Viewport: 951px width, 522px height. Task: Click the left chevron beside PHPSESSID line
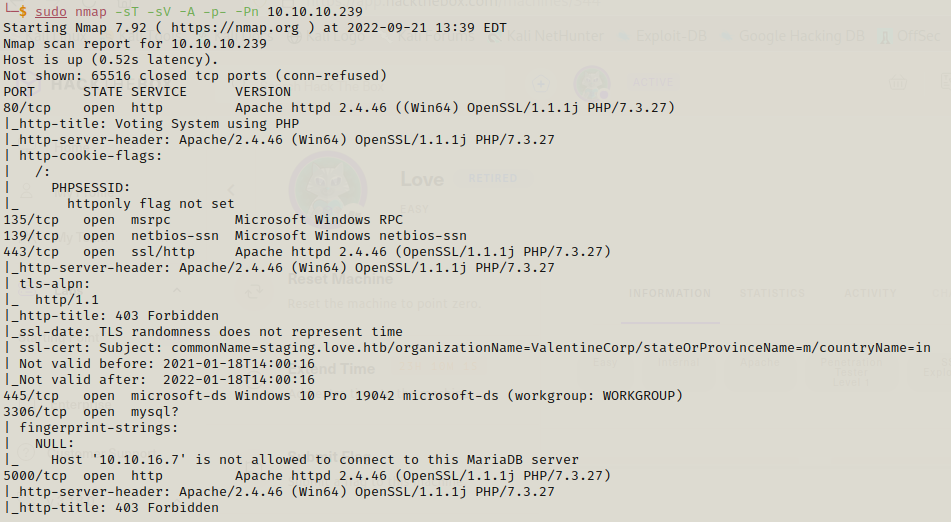point(230,190)
